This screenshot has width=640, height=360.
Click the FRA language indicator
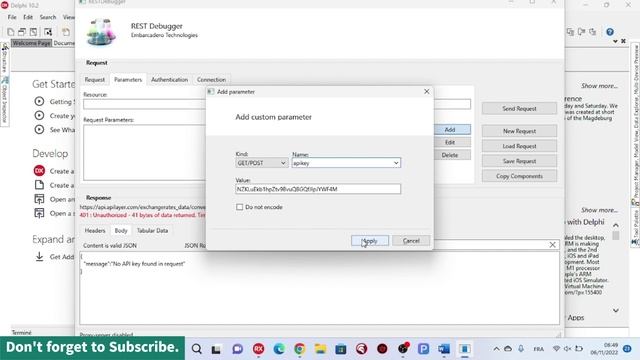point(538,349)
